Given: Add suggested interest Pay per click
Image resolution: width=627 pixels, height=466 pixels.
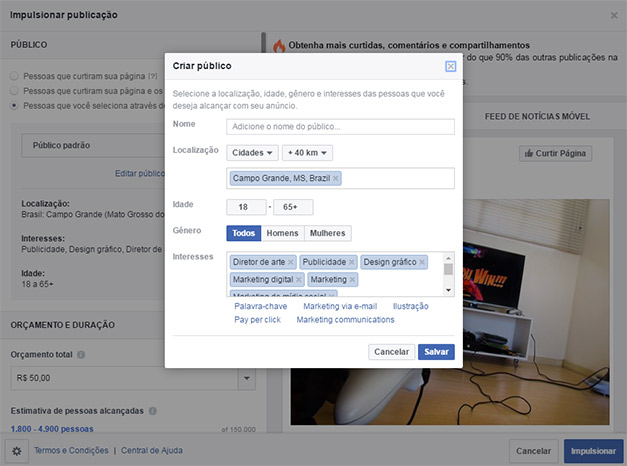Looking at the screenshot, I should [x=257, y=320].
